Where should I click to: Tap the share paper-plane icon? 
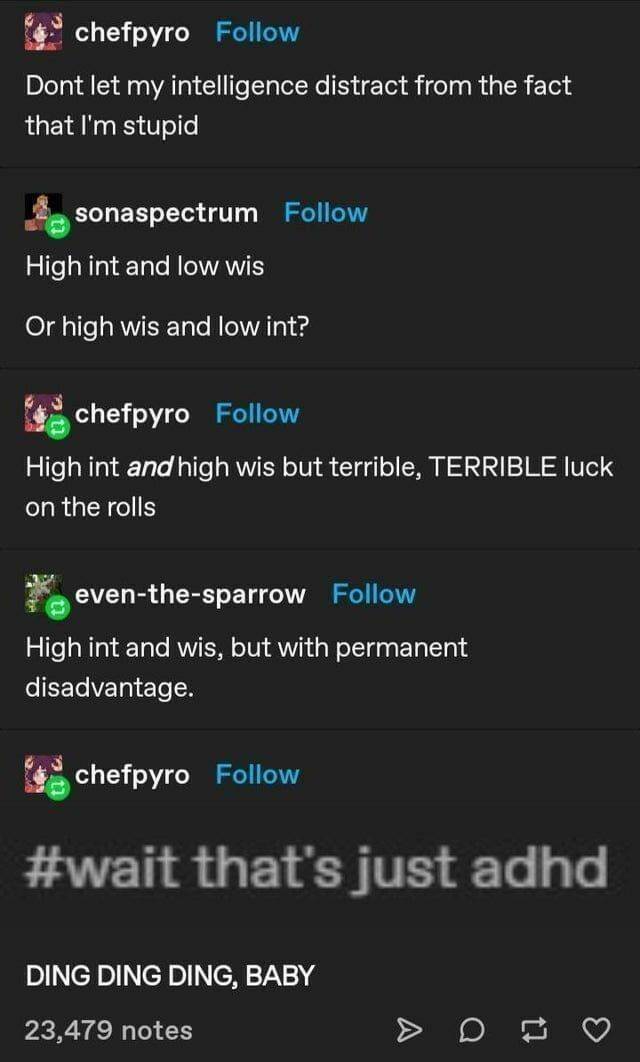408,1029
